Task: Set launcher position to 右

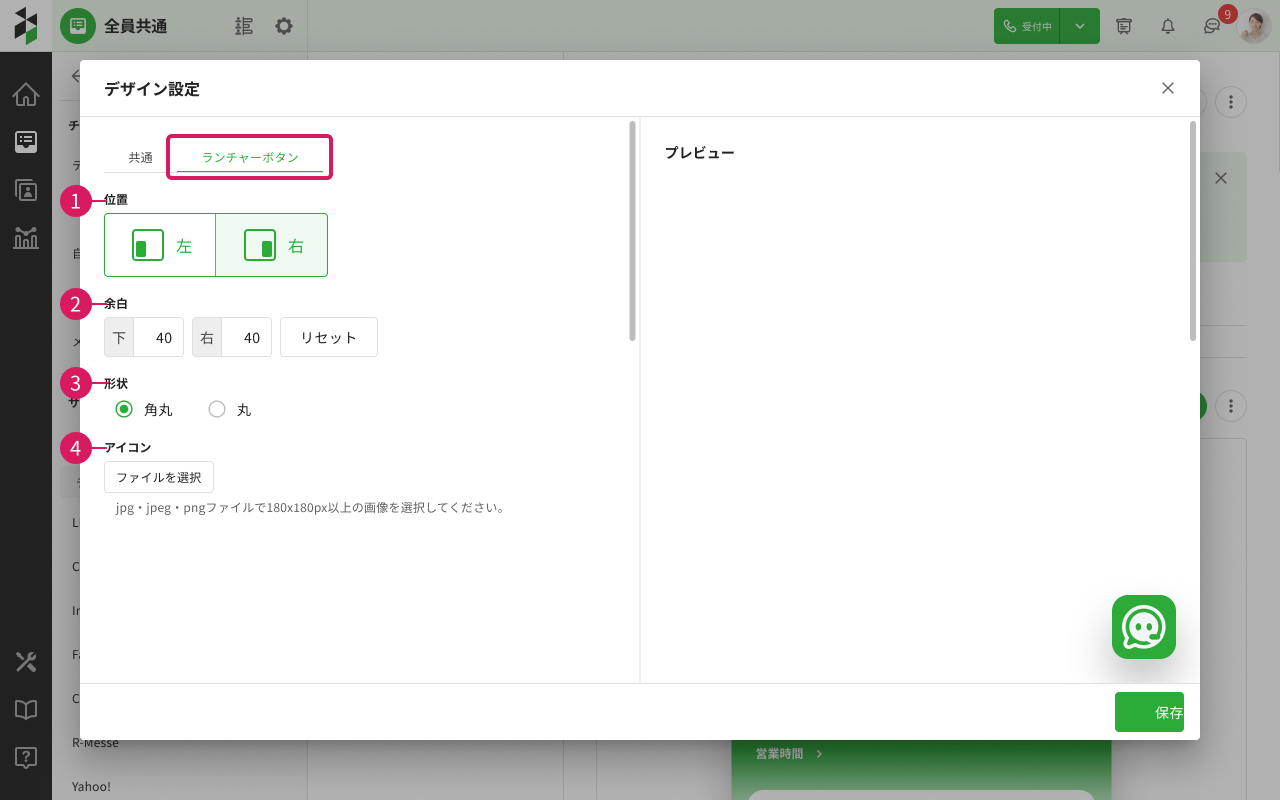Action: (272, 245)
